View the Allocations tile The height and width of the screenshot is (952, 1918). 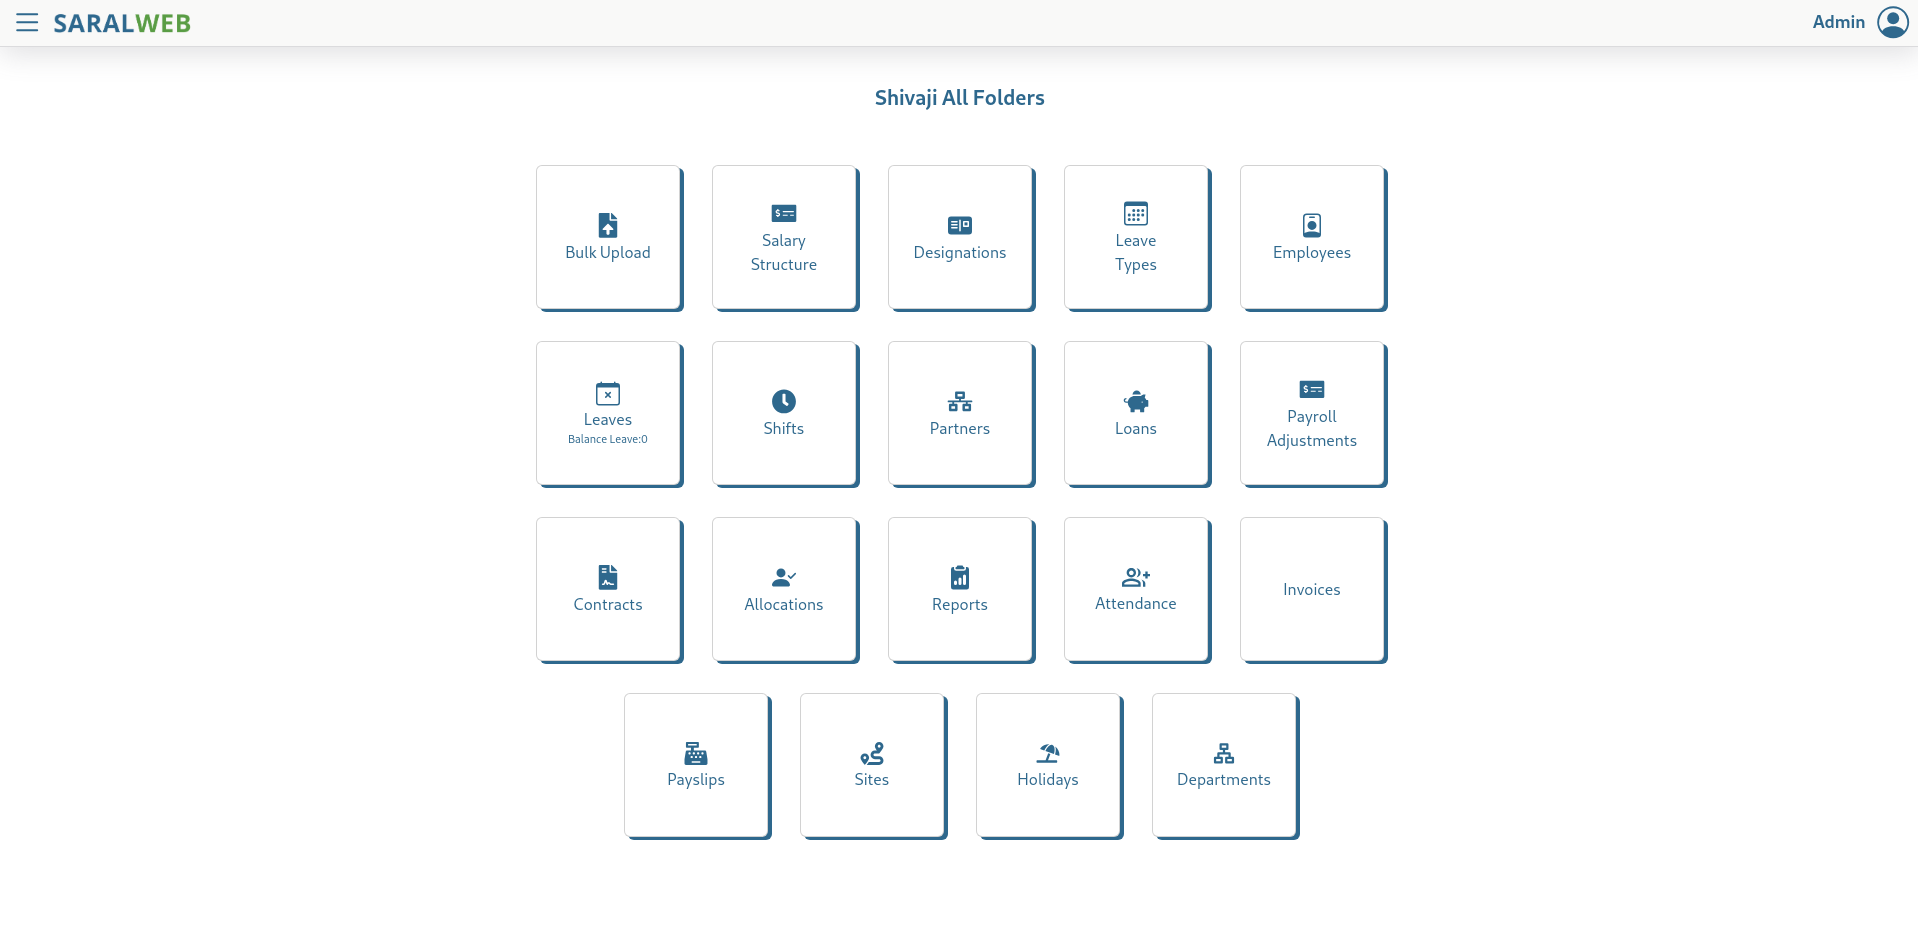click(784, 590)
